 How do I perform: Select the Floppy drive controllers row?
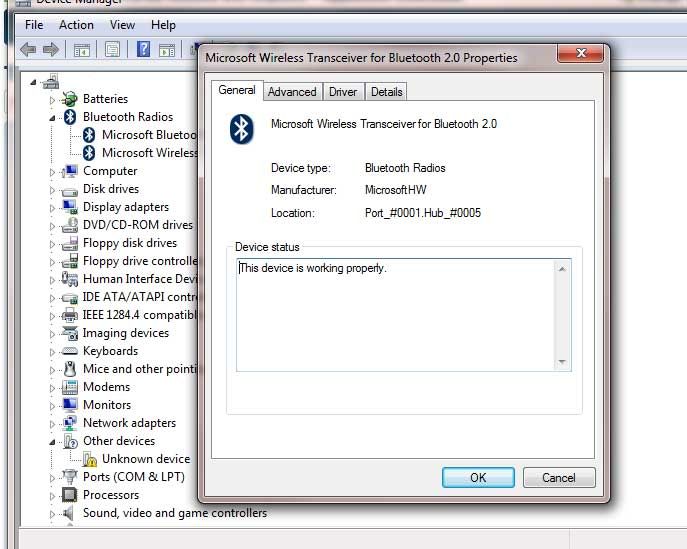pyautogui.click(x=130, y=261)
